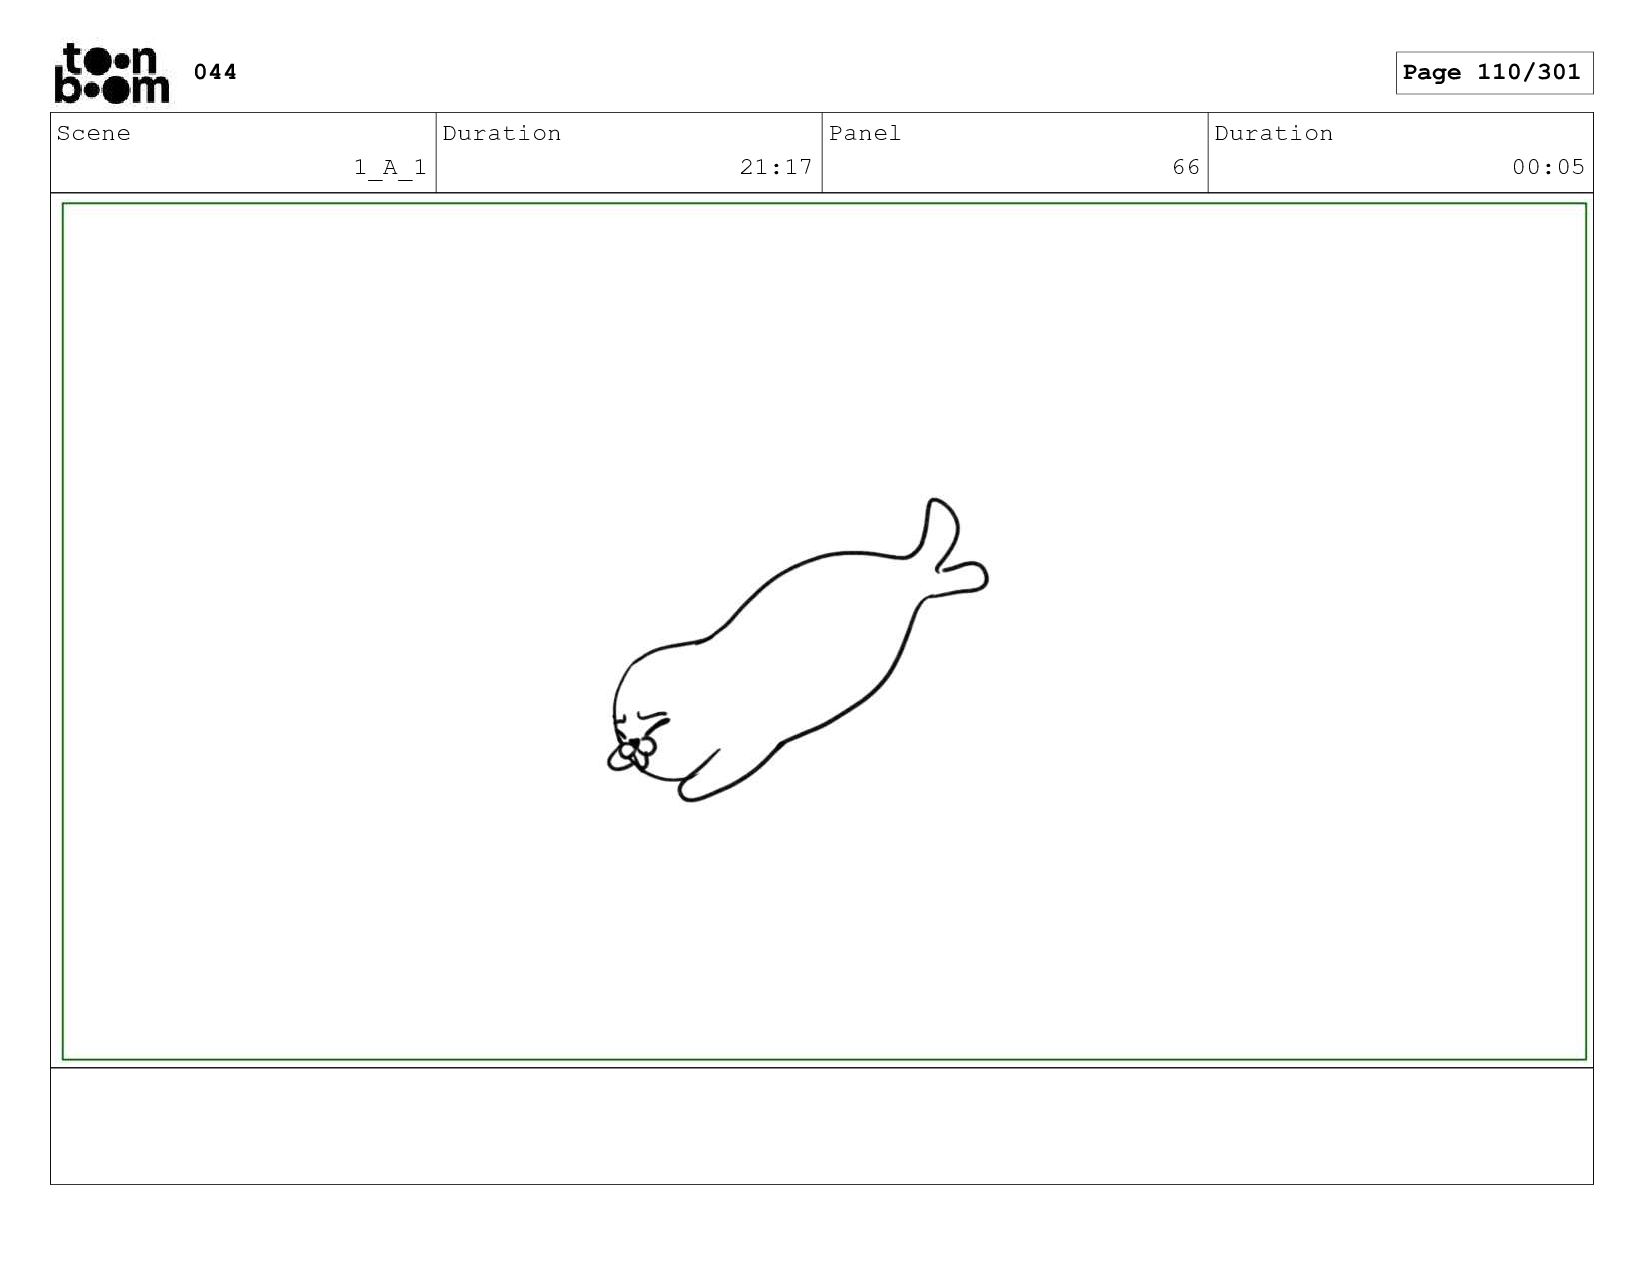This screenshot has width=1646, height=1275.
Task: Click the seal's nose and whiskers
Action: 633,753
